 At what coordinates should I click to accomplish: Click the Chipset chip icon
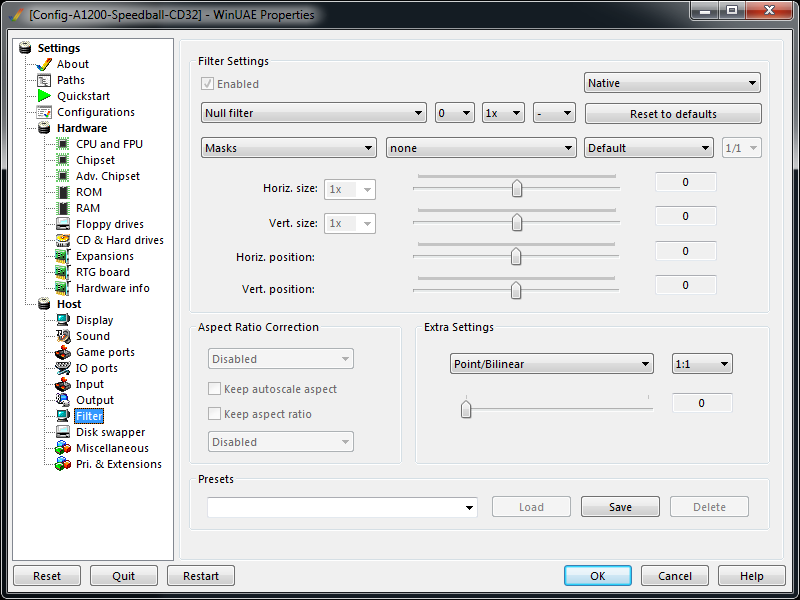click(x=63, y=160)
